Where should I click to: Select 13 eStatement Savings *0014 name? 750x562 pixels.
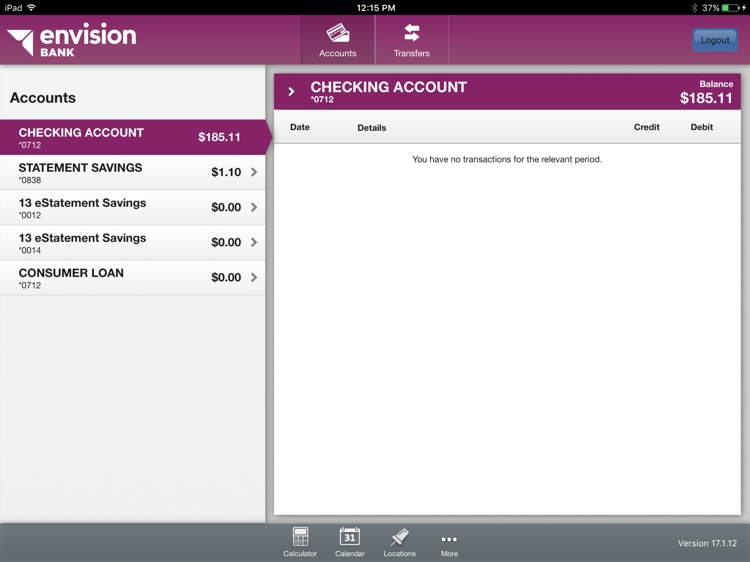click(x=82, y=238)
